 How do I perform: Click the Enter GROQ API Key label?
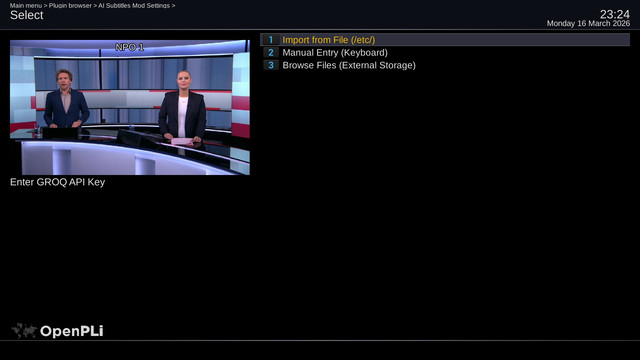tap(58, 182)
